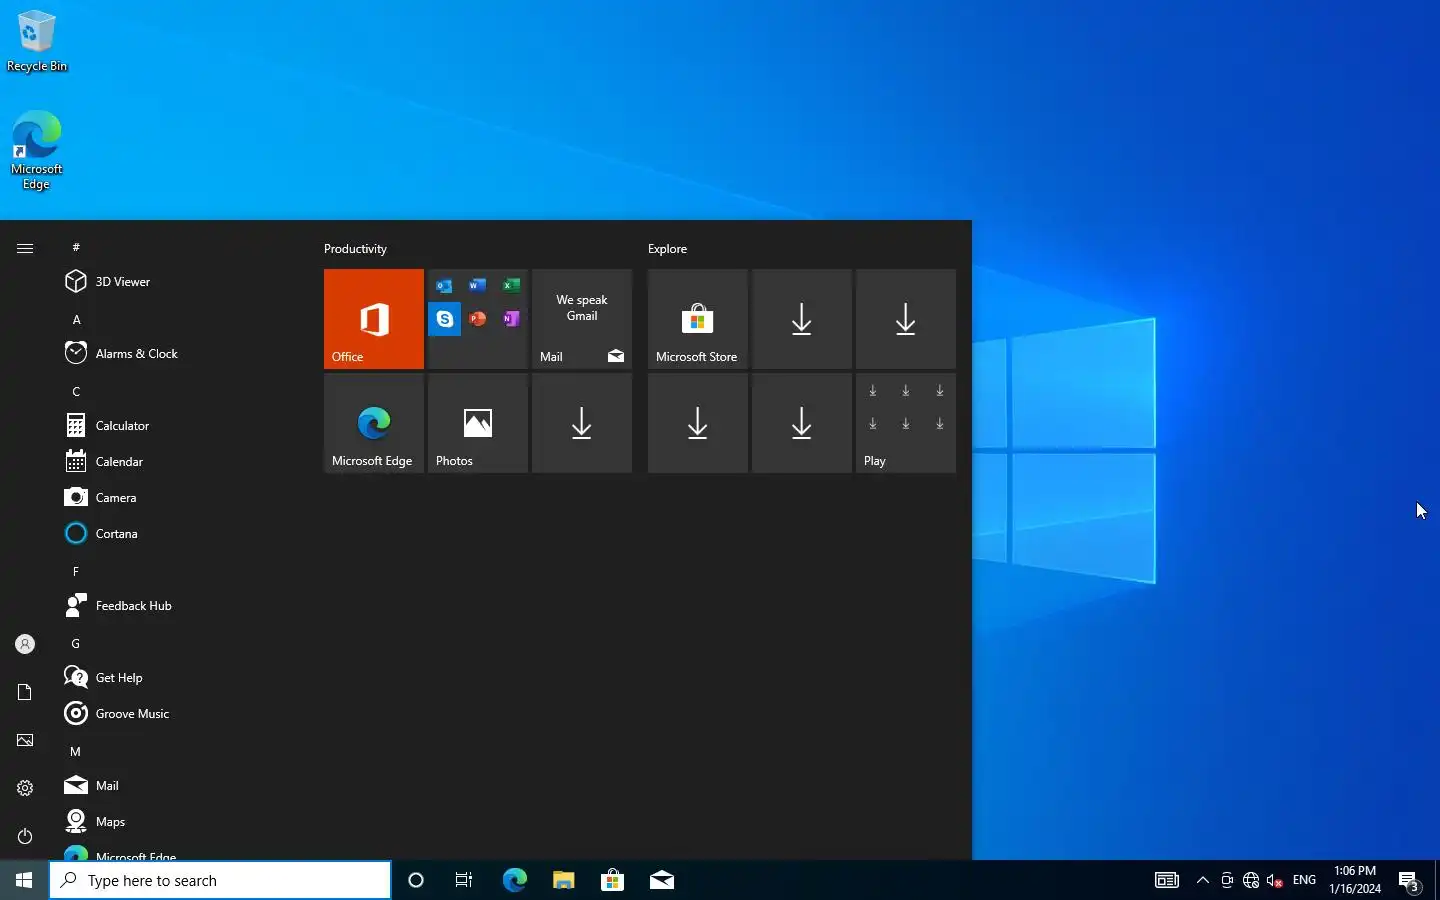
Task: Show hidden icons in system tray
Action: [x=1203, y=880]
